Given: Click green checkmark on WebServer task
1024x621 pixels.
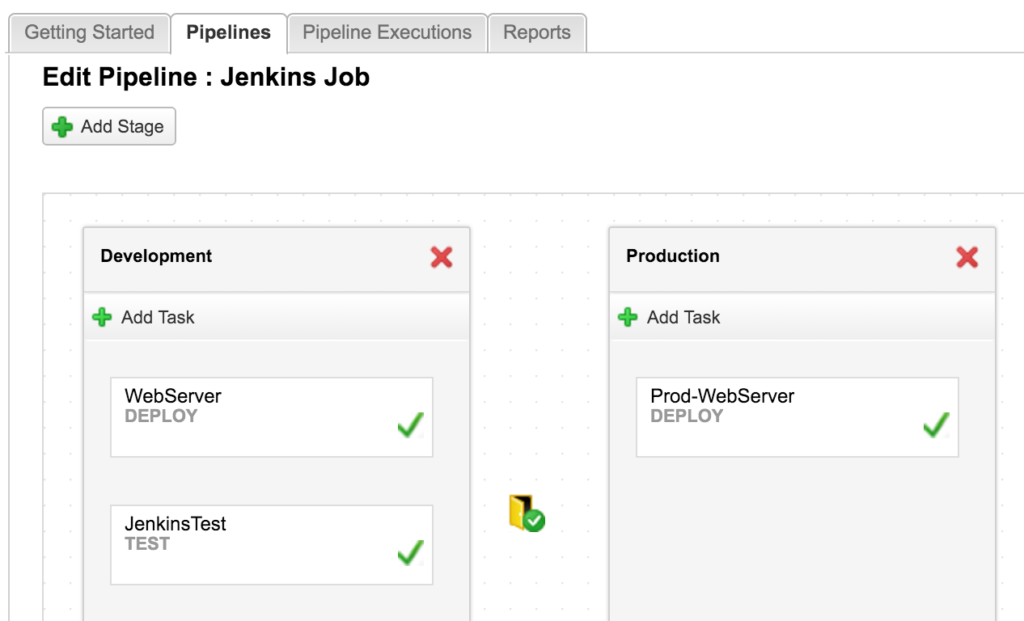Looking at the screenshot, I should click(410, 426).
